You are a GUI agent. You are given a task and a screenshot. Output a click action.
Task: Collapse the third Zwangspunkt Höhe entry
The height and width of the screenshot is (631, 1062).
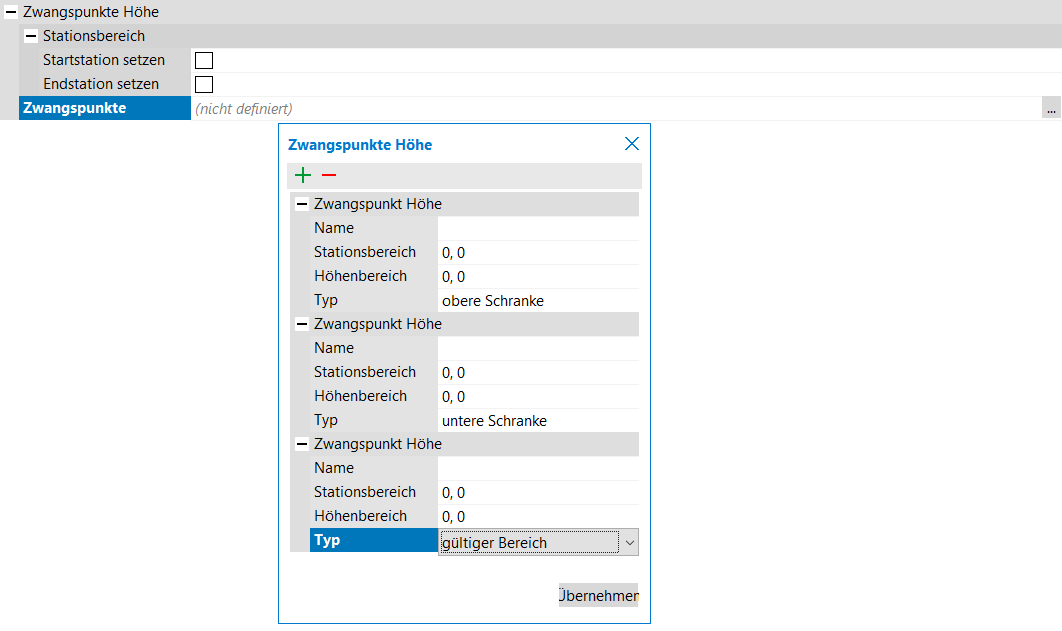click(301, 444)
